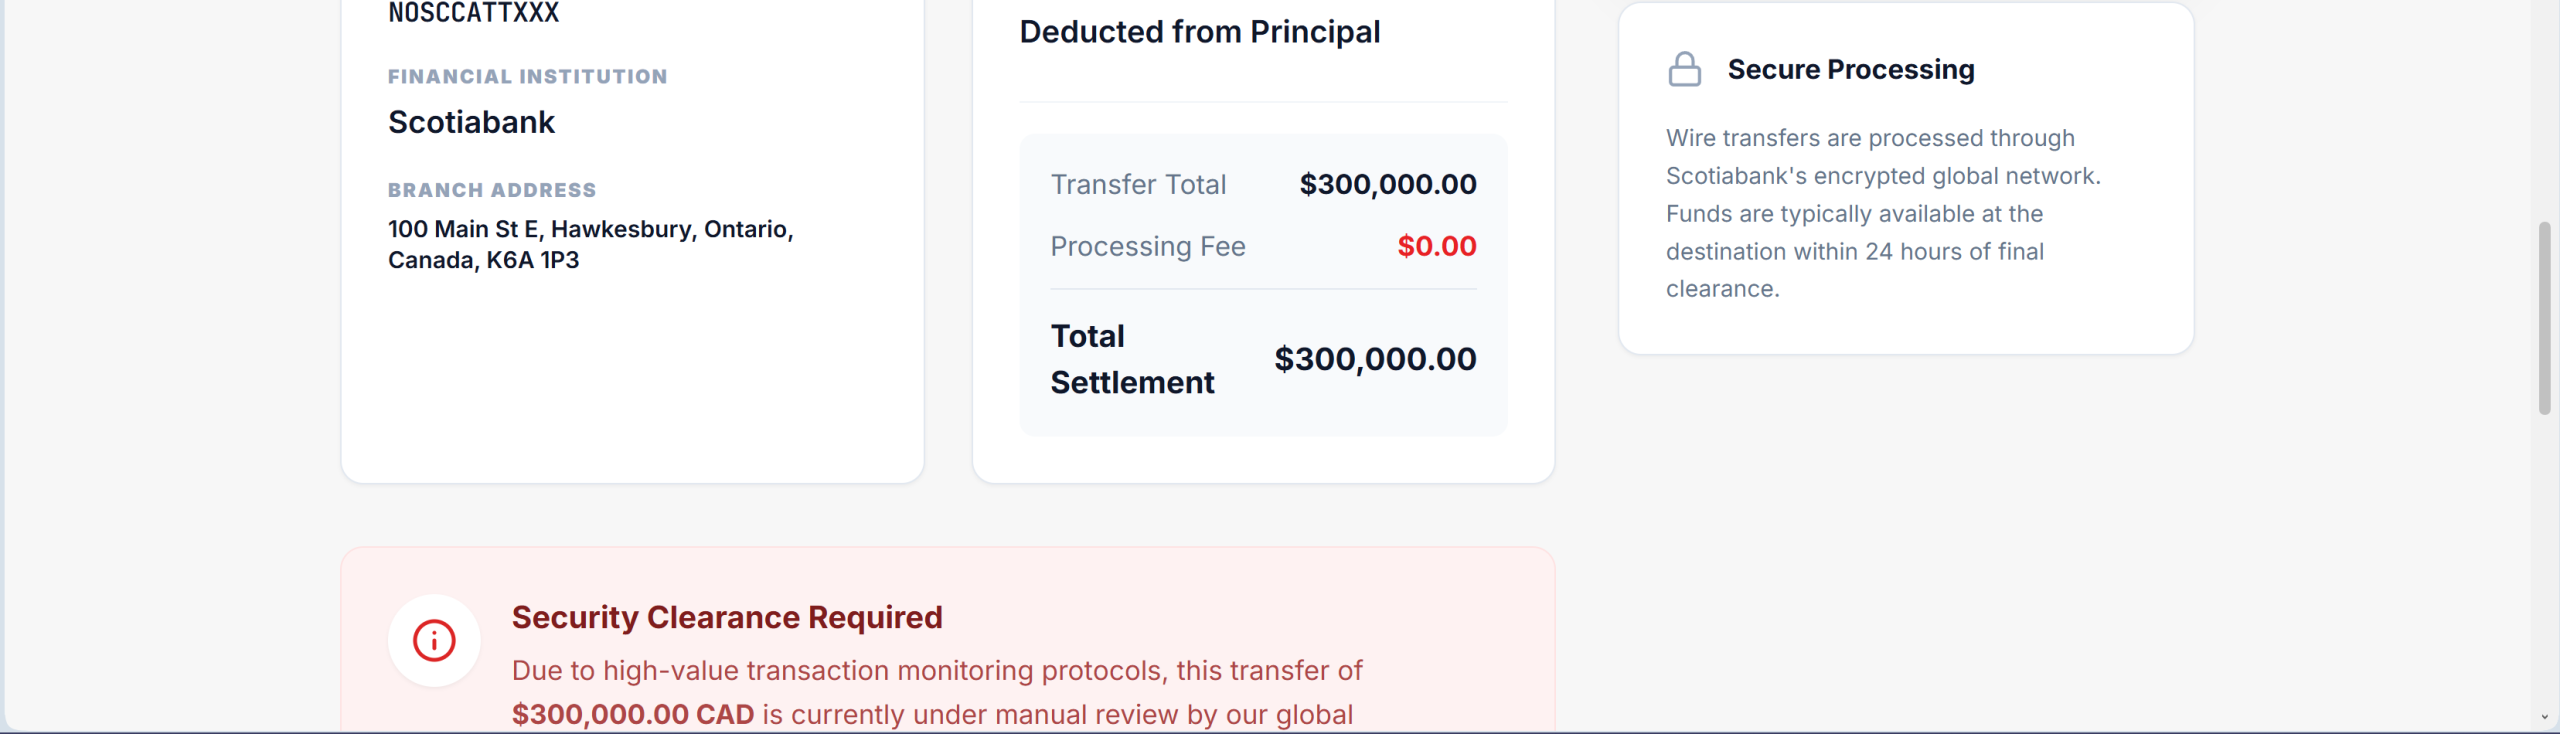Click the Total Settlement label
This screenshot has width=2560, height=734.
(1132, 359)
